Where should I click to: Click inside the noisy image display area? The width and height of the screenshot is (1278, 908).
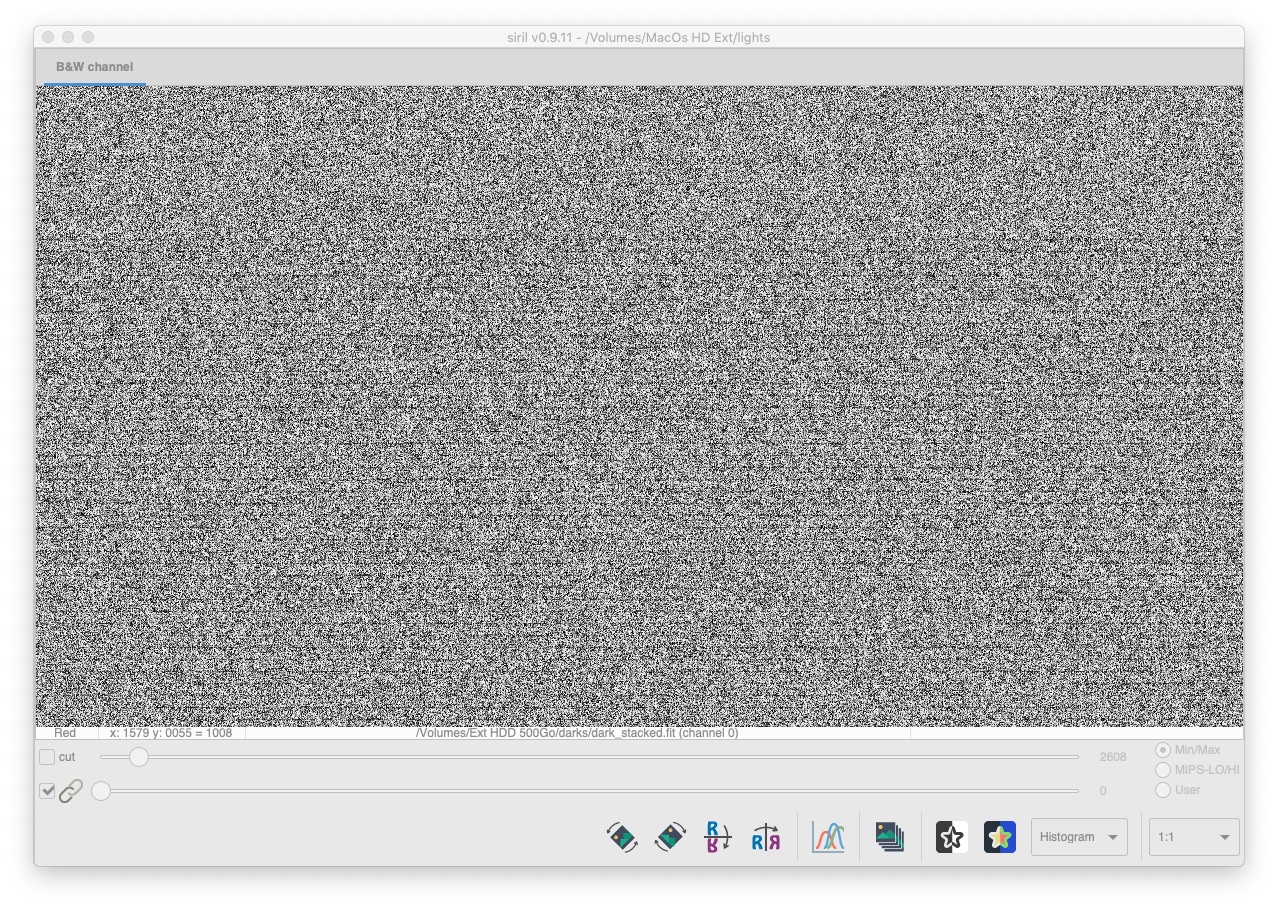click(x=639, y=405)
